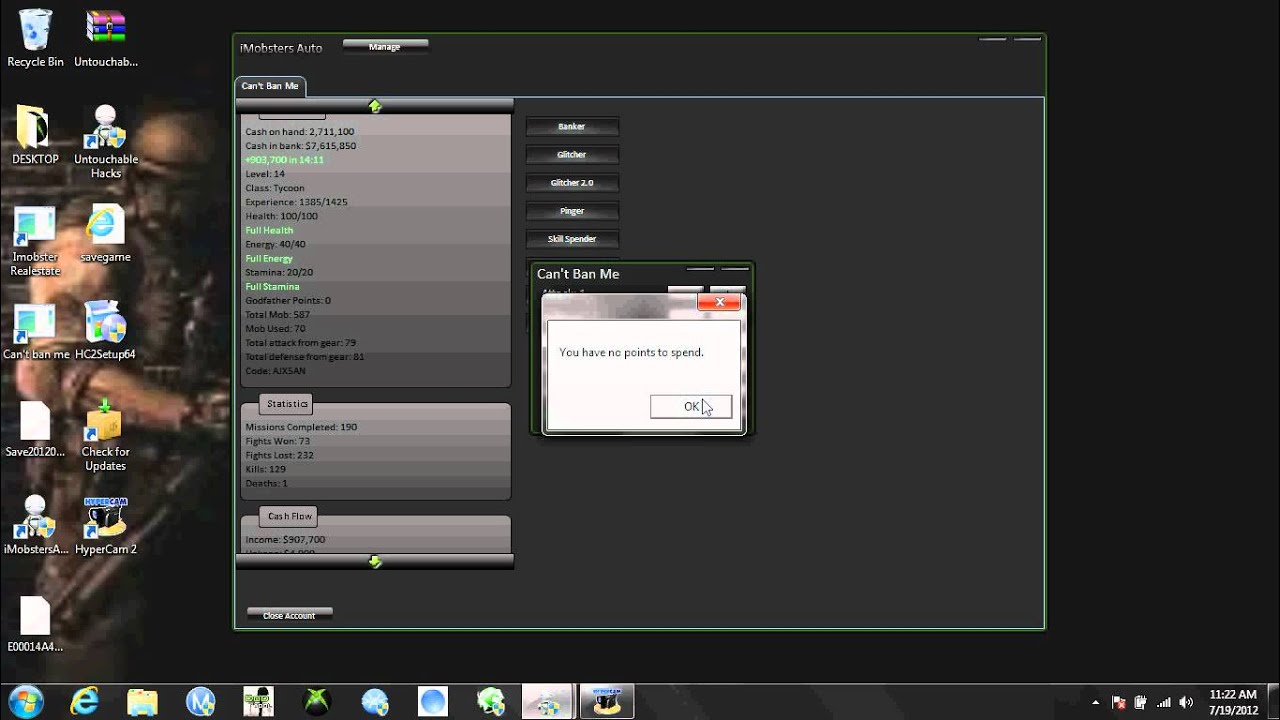The image size is (1280, 720).
Task: Launch the Check for Updates shortcut
Action: [105, 437]
